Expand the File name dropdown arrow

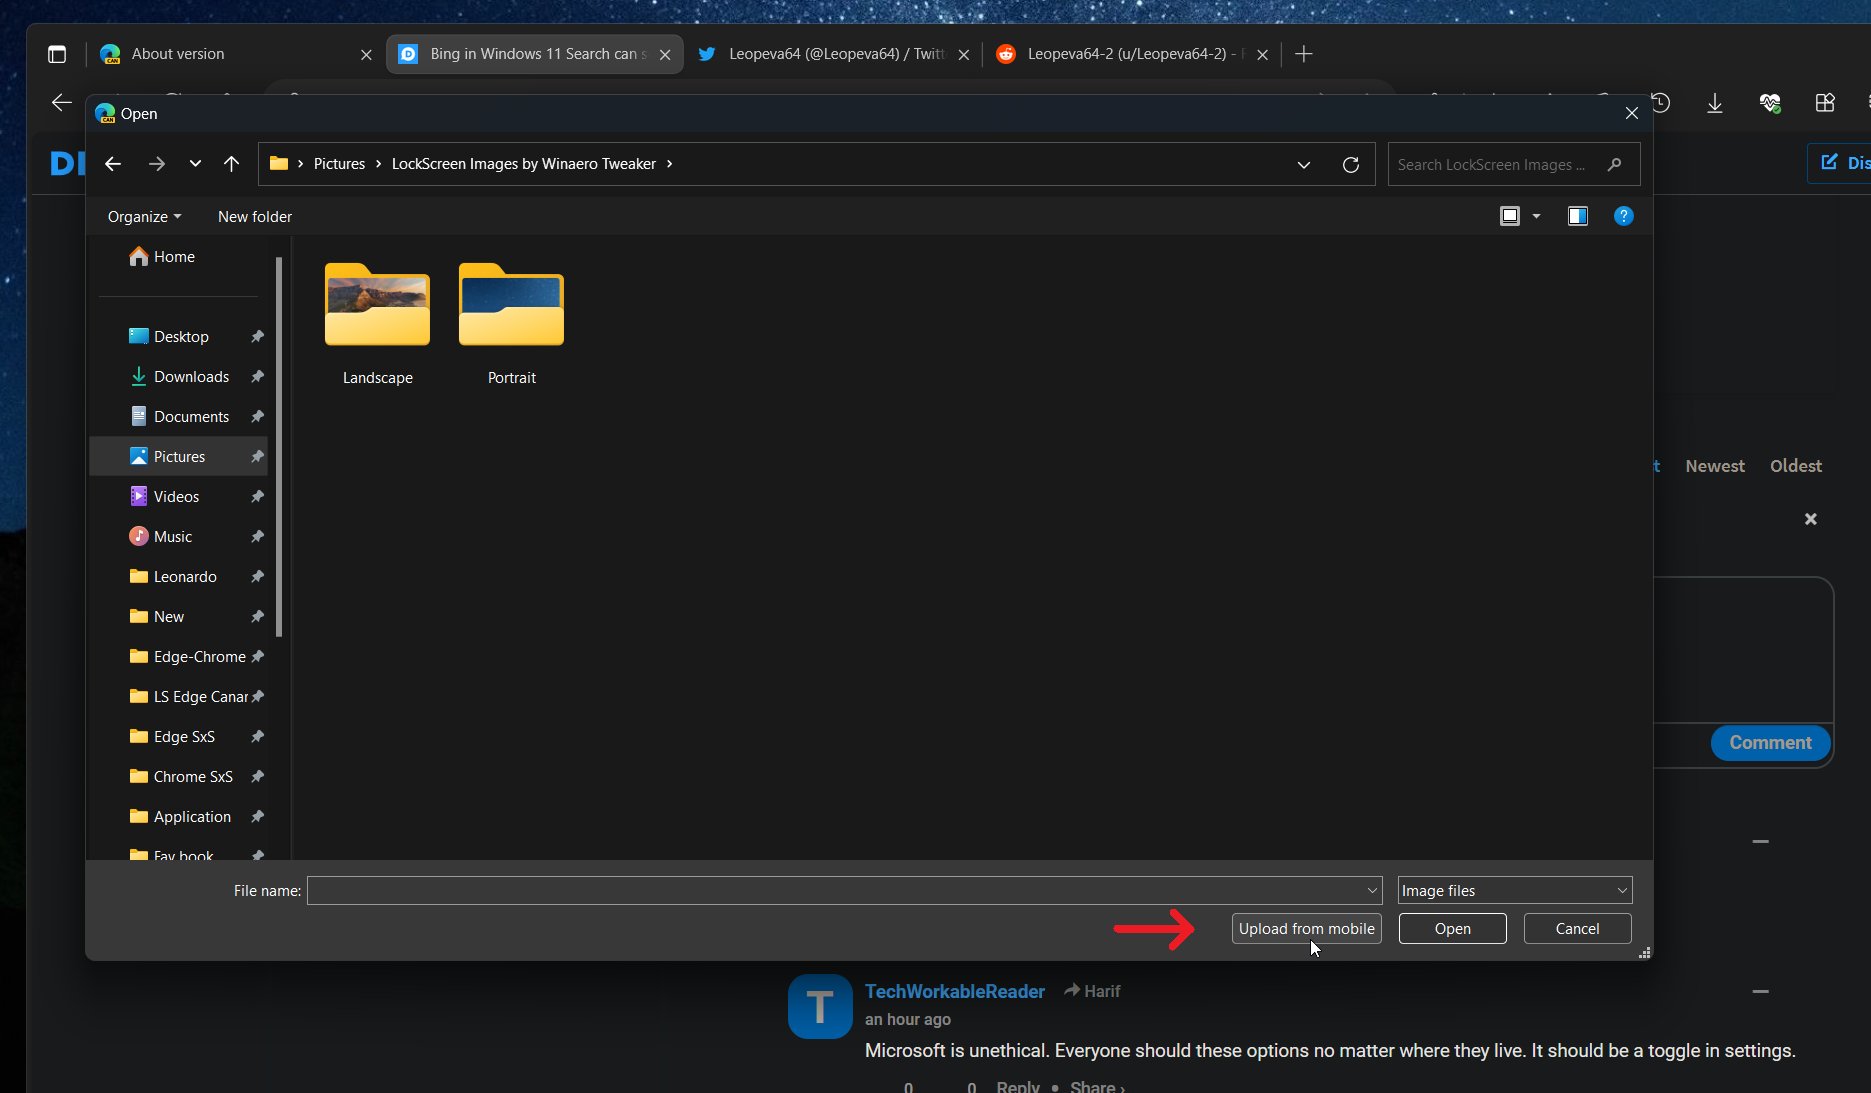coord(1372,891)
